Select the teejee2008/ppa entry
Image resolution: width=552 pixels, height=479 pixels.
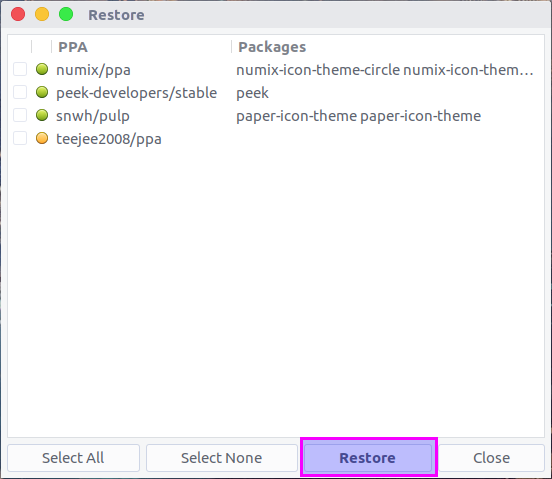coord(109,139)
